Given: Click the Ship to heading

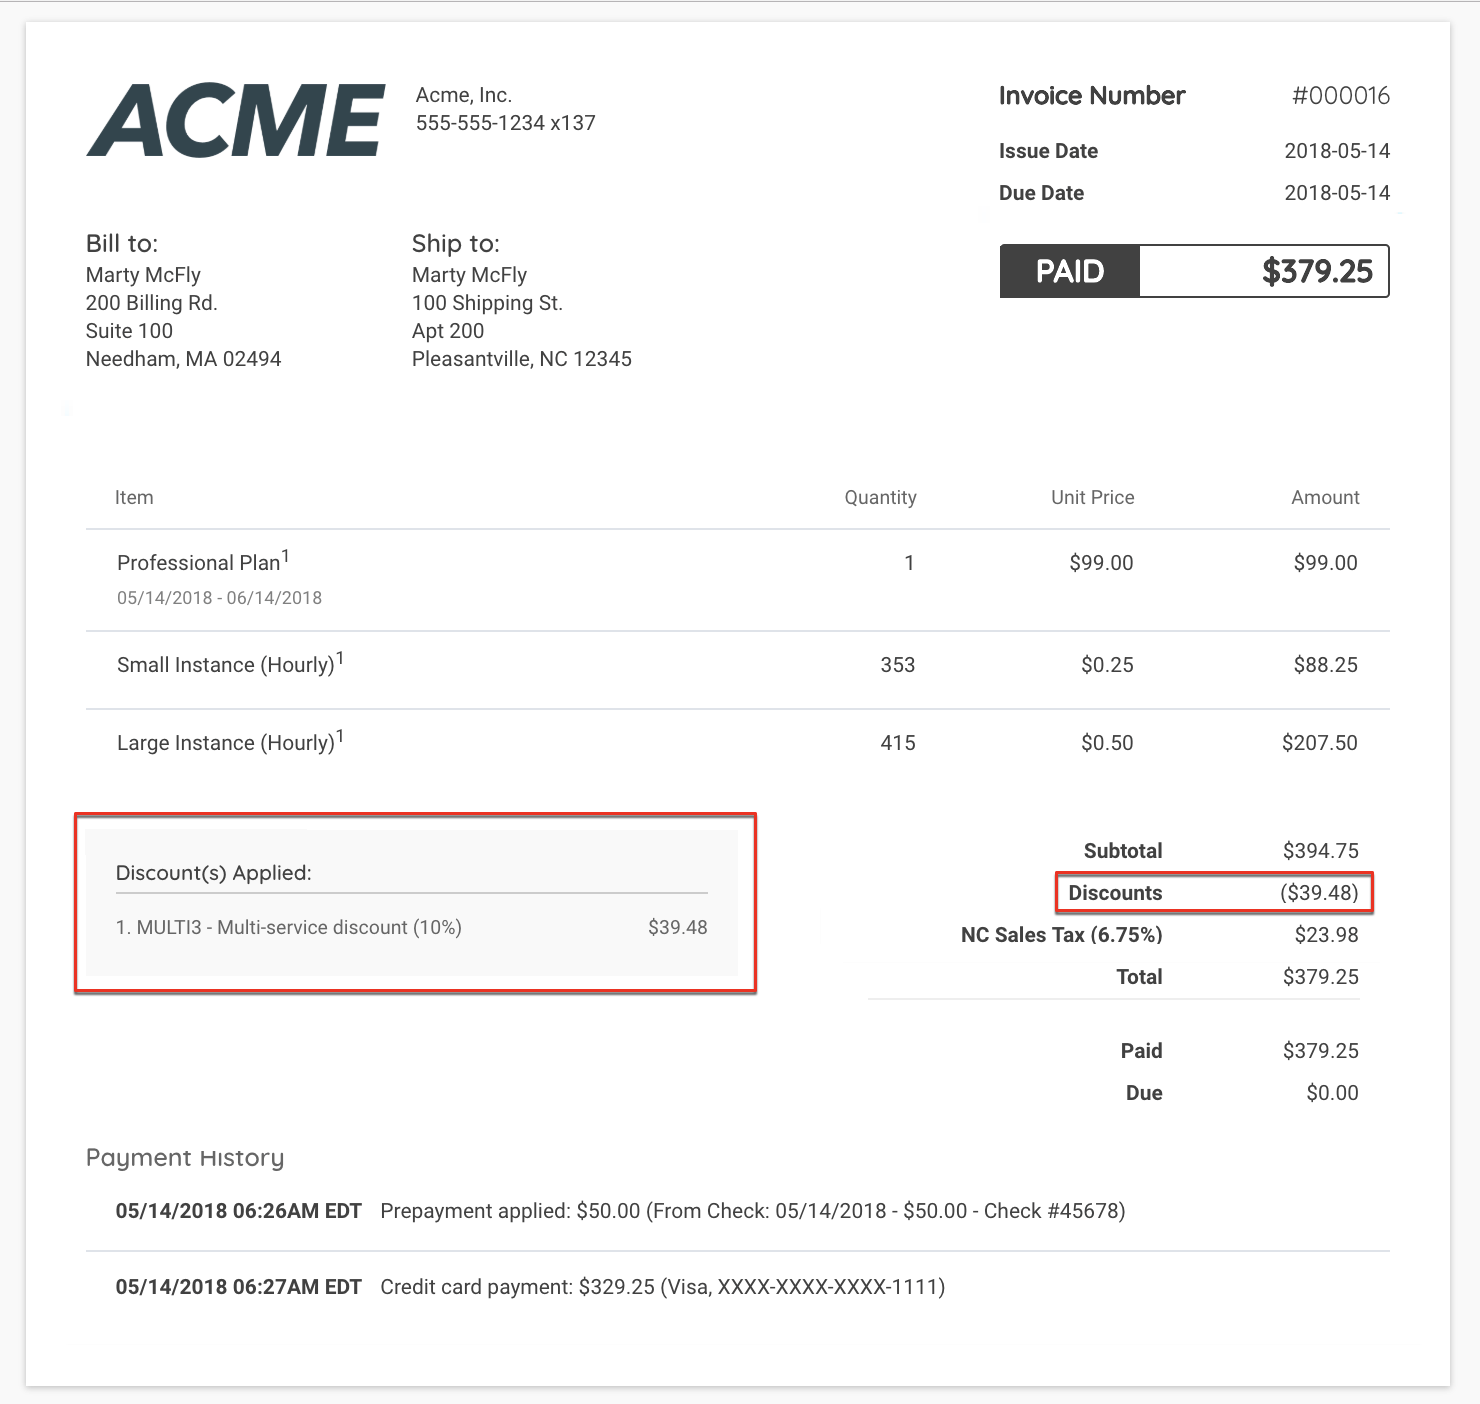Looking at the screenshot, I should [x=455, y=244].
